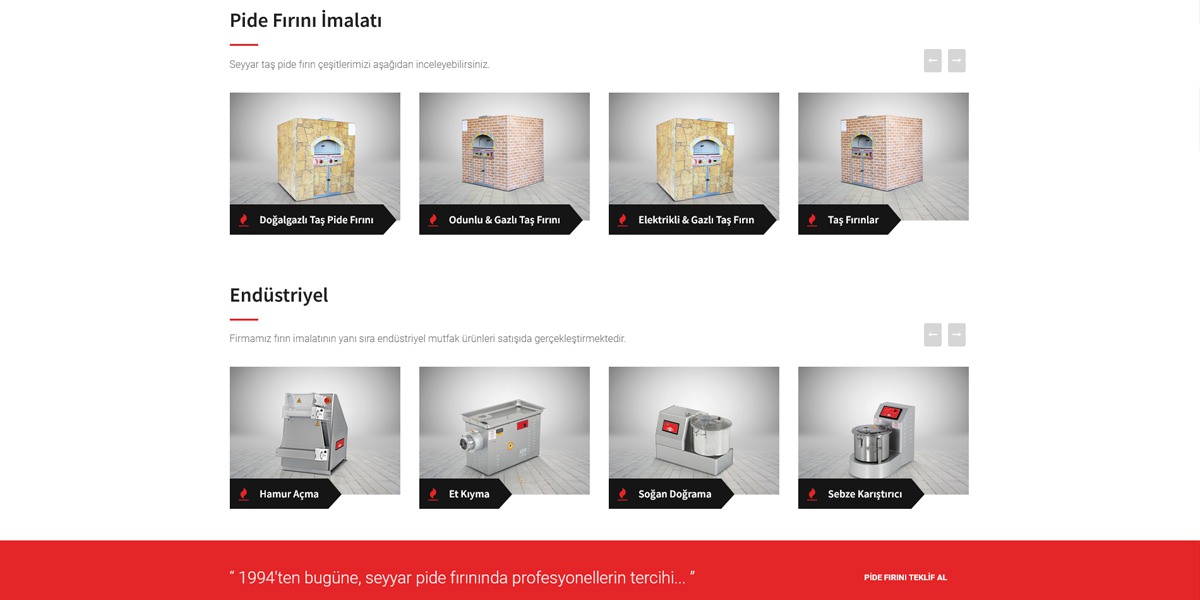Select the Et Kıyma label
Viewport: 1200px width, 600px height.
click(x=469, y=494)
